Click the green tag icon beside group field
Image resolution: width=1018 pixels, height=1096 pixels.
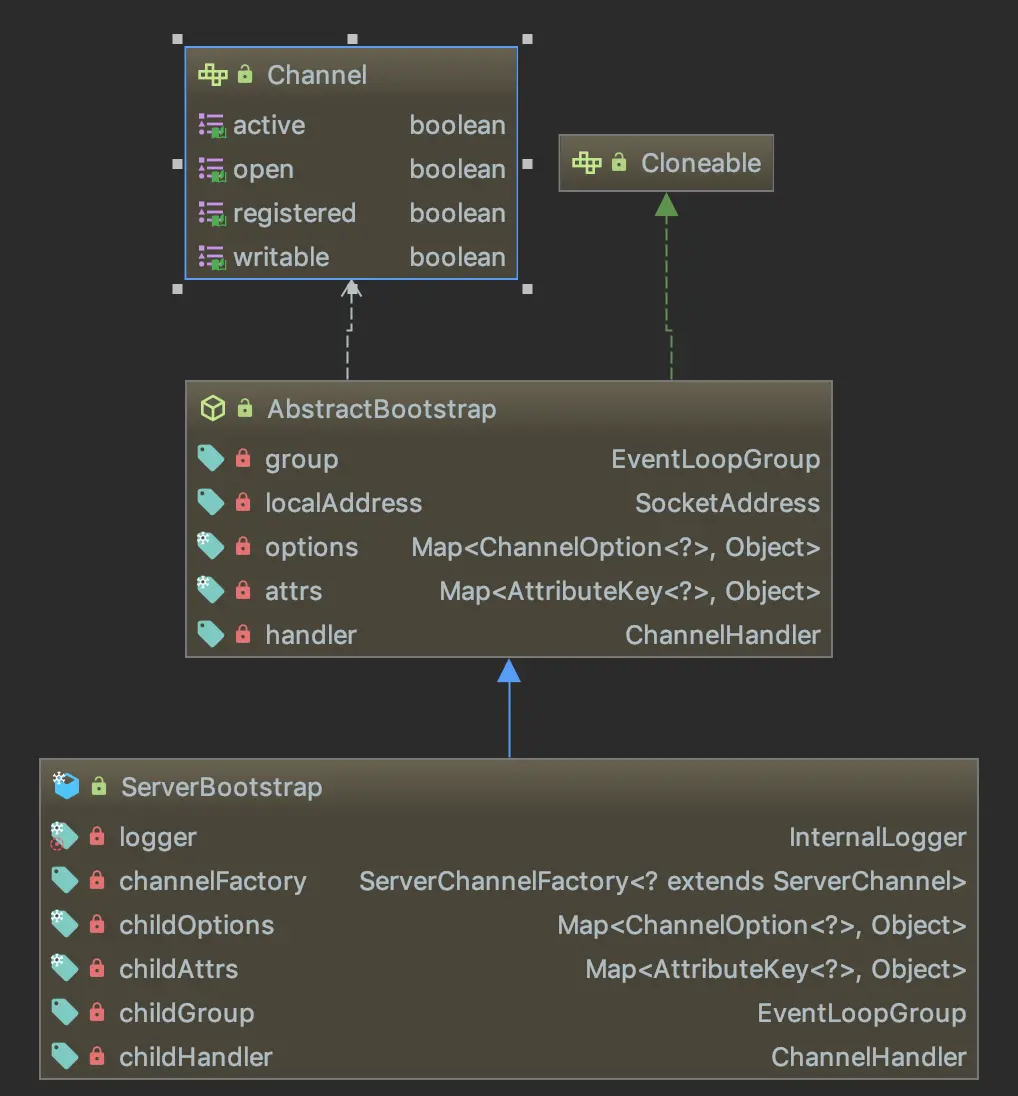point(211,458)
